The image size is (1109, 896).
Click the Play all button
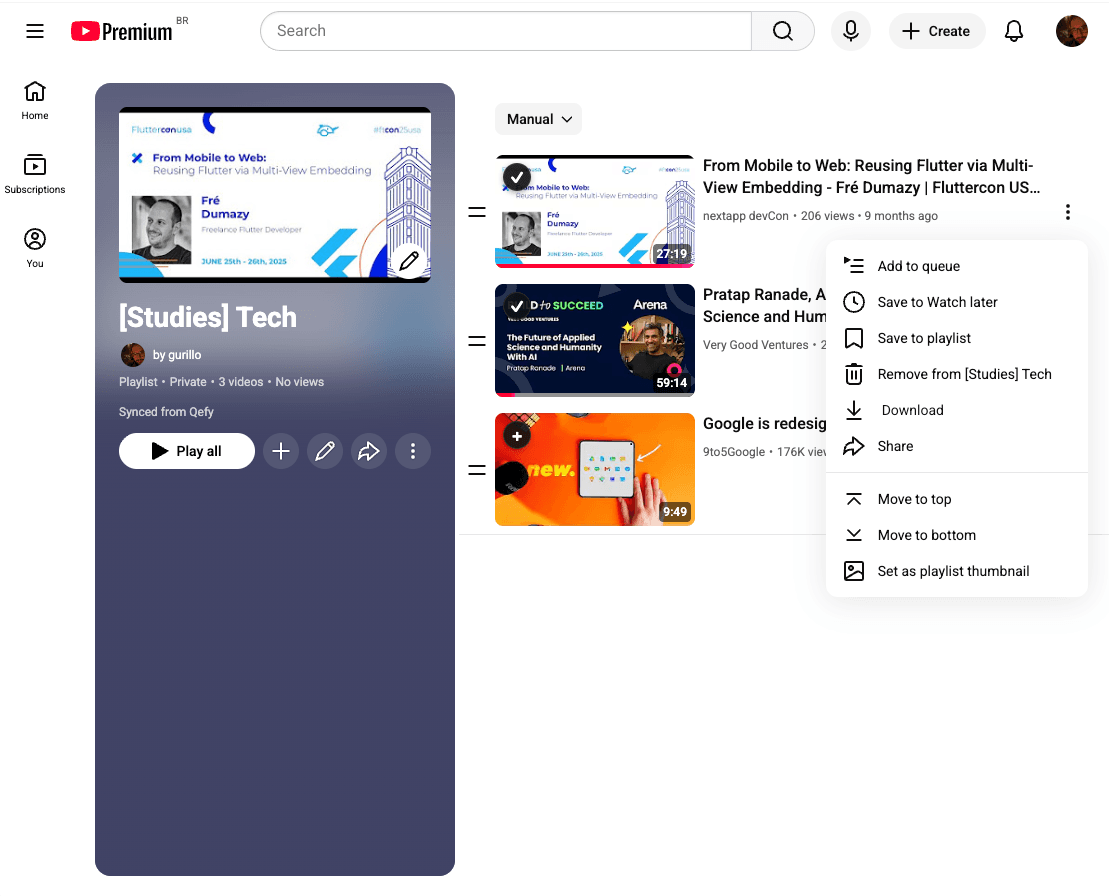click(187, 451)
